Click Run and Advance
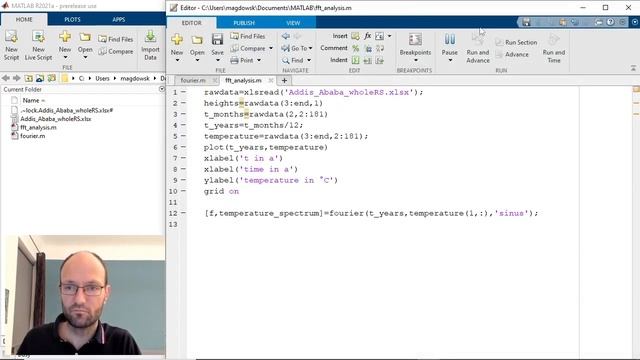Screen dimensions: 640x360 coord(478,48)
